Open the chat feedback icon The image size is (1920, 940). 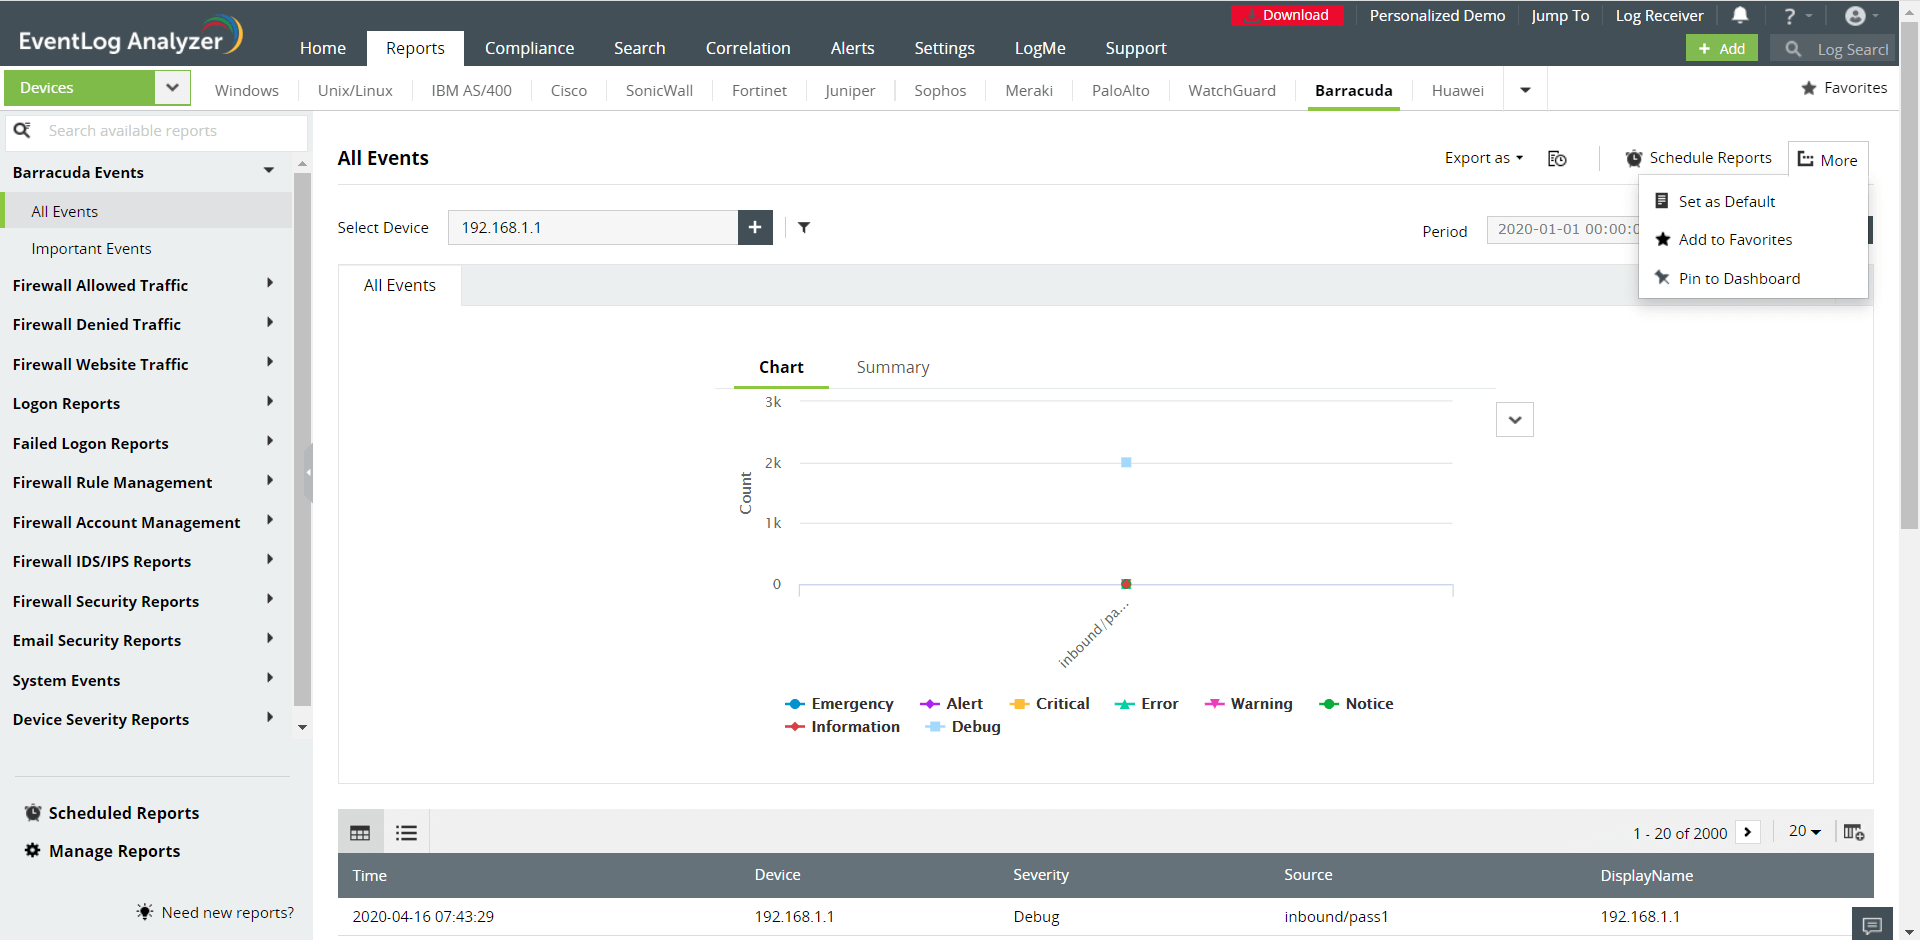pyautogui.click(x=1872, y=925)
